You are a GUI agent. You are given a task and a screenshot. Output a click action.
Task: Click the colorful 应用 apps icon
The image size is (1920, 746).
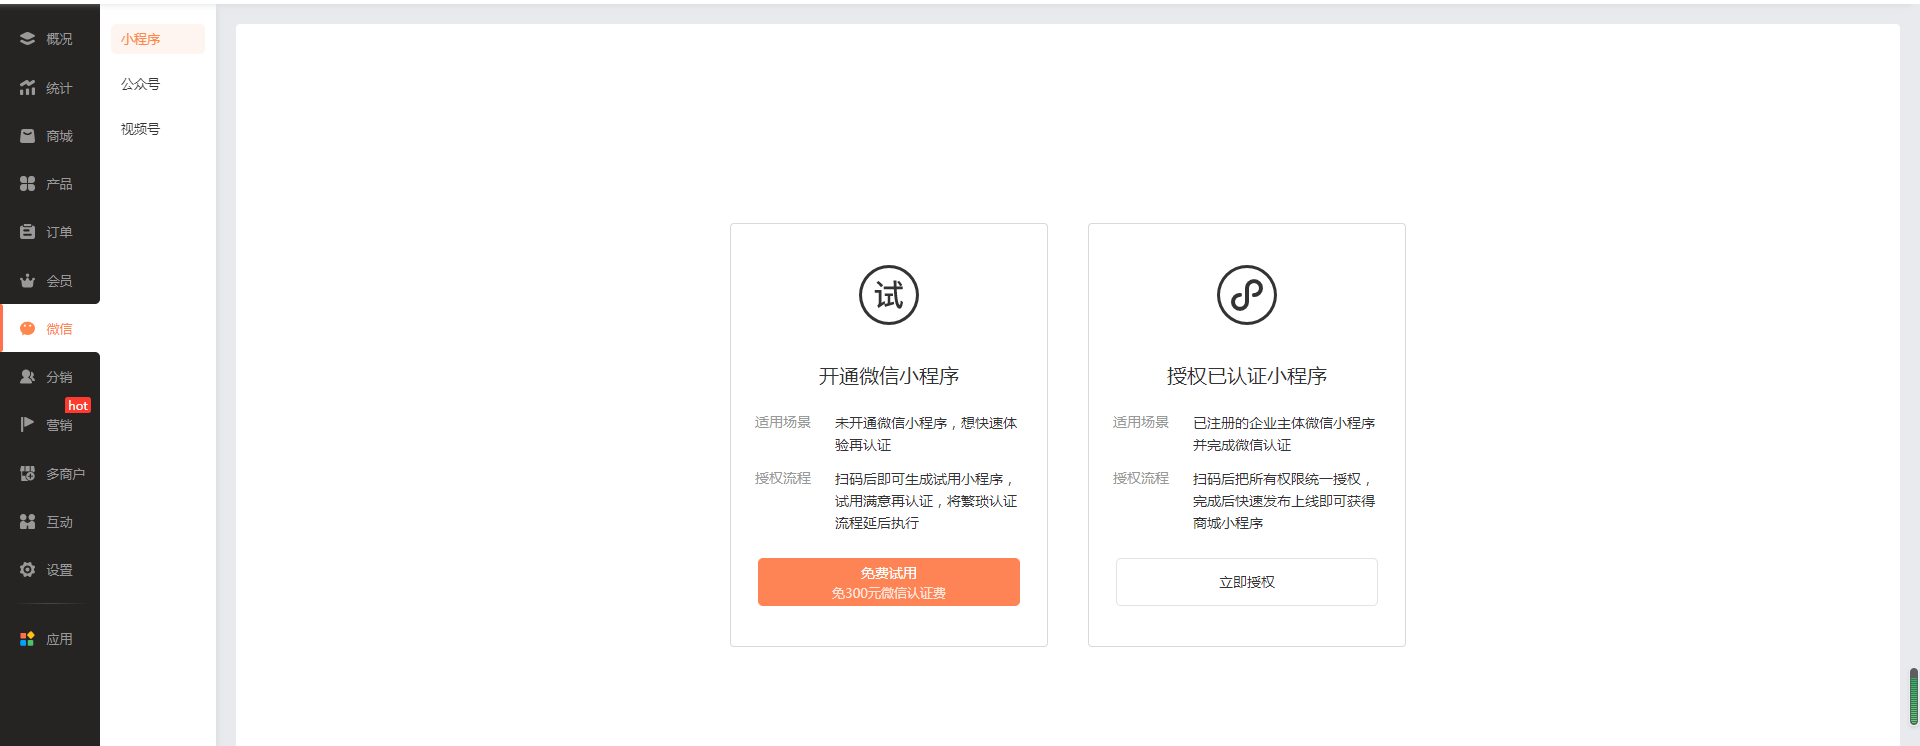pyautogui.click(x=27, y=639)
